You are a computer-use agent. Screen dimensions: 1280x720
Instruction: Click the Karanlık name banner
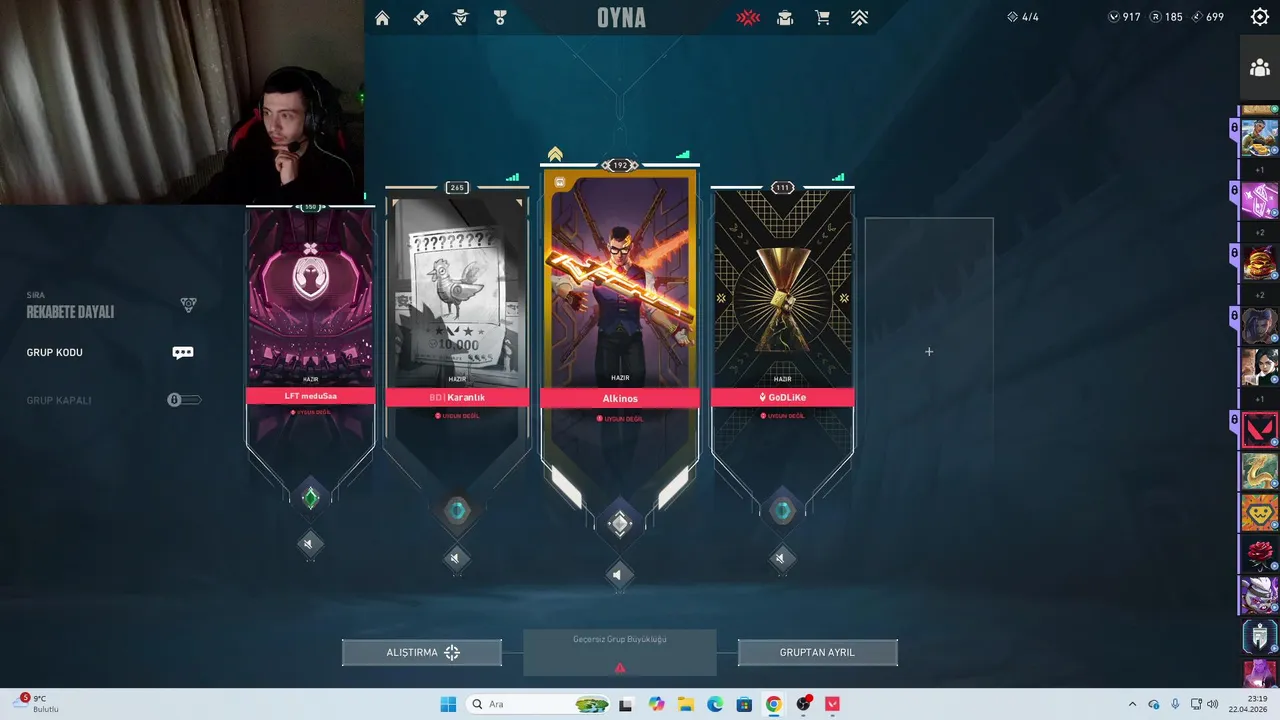point(457,397)
